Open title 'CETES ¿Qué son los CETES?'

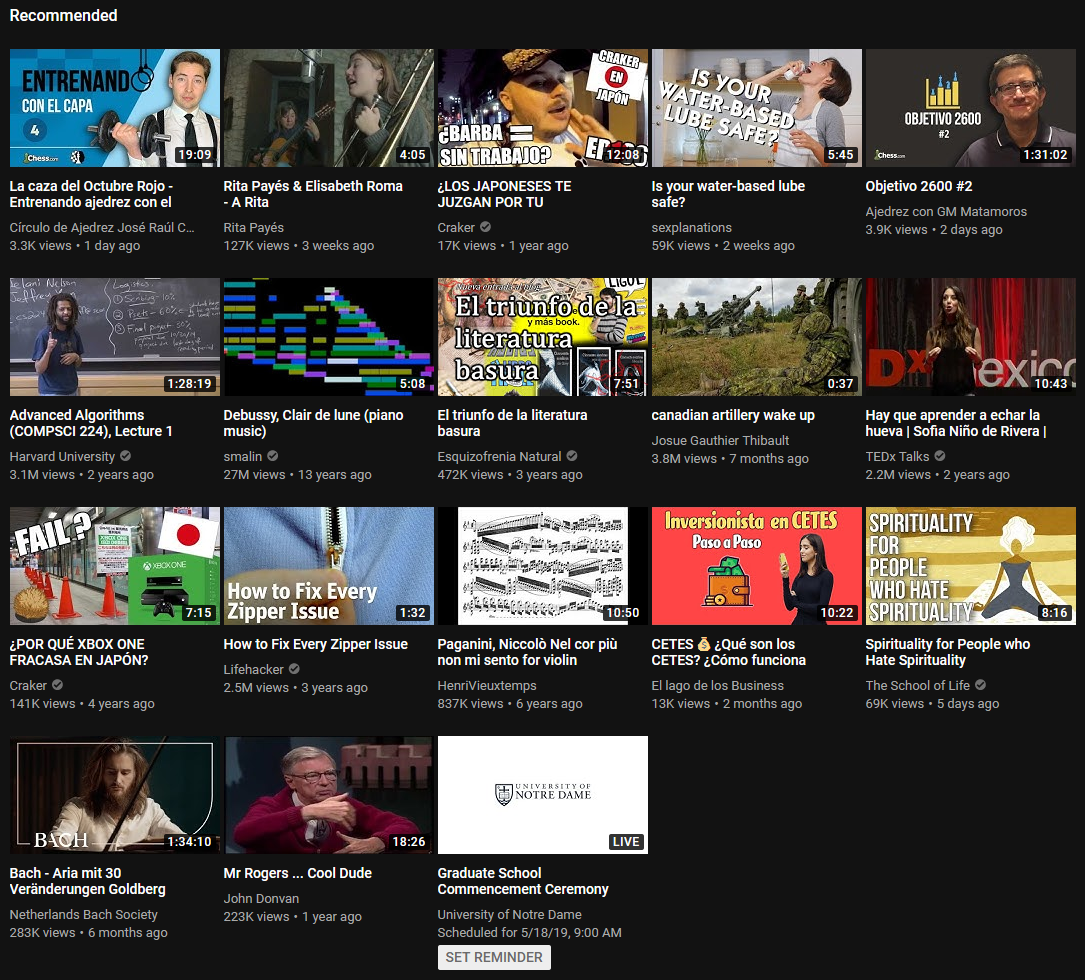729,652
